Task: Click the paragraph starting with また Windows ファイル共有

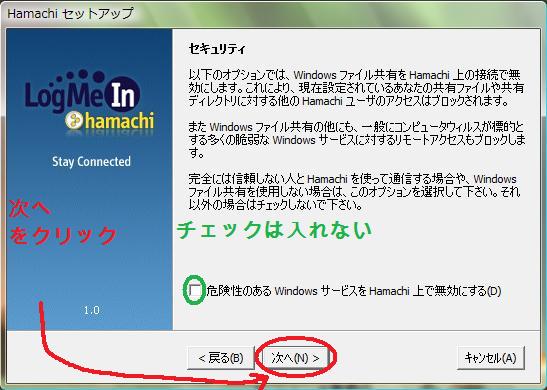Action: coord(357,140)
